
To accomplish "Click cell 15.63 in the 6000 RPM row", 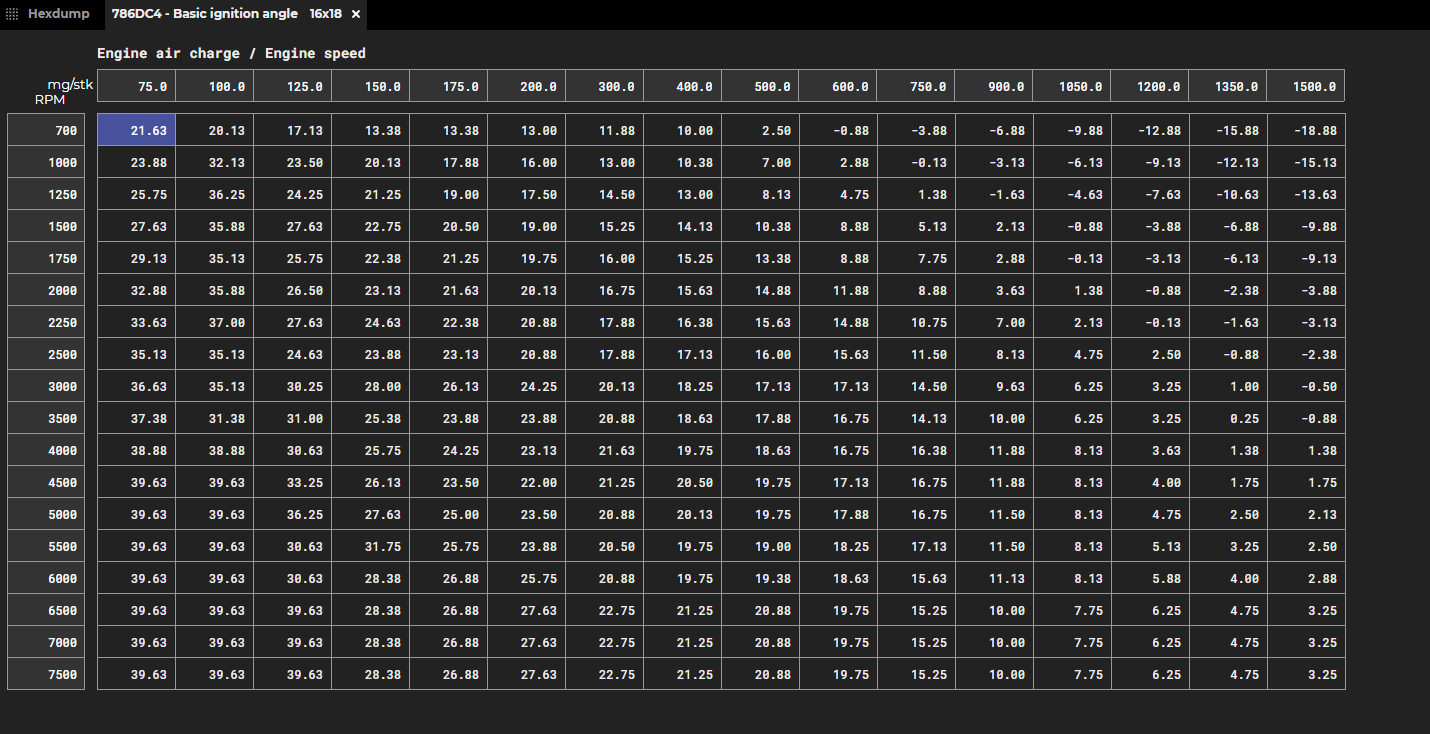I will [x=916, y=578].
